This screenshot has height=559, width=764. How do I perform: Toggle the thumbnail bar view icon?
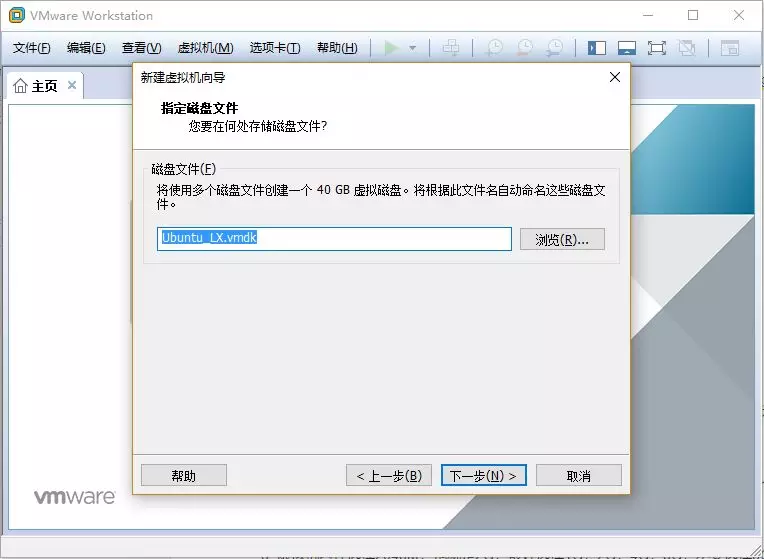(627, 48)
